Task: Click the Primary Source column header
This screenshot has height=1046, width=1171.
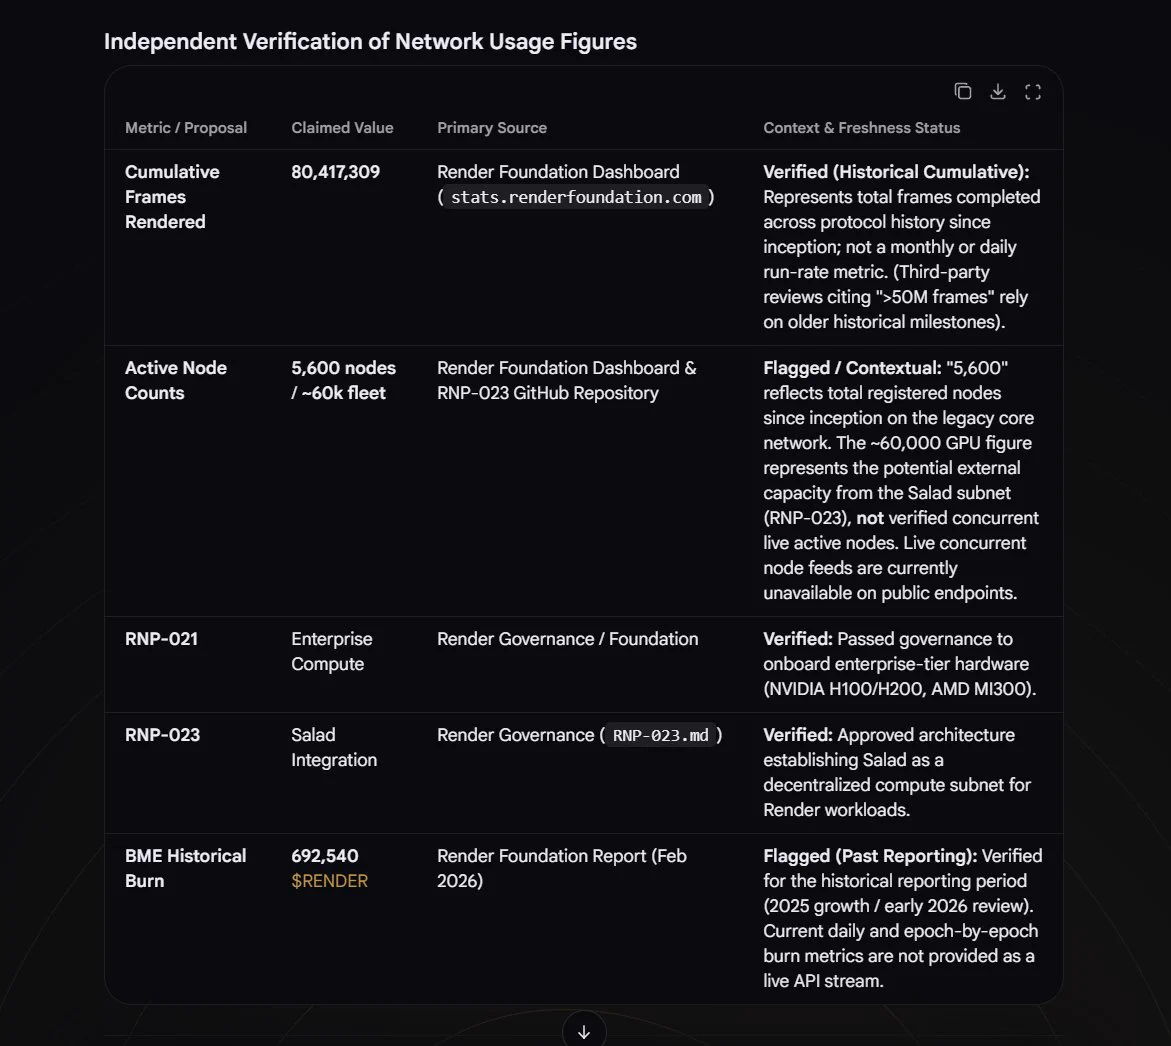Action: click(492, 128)
